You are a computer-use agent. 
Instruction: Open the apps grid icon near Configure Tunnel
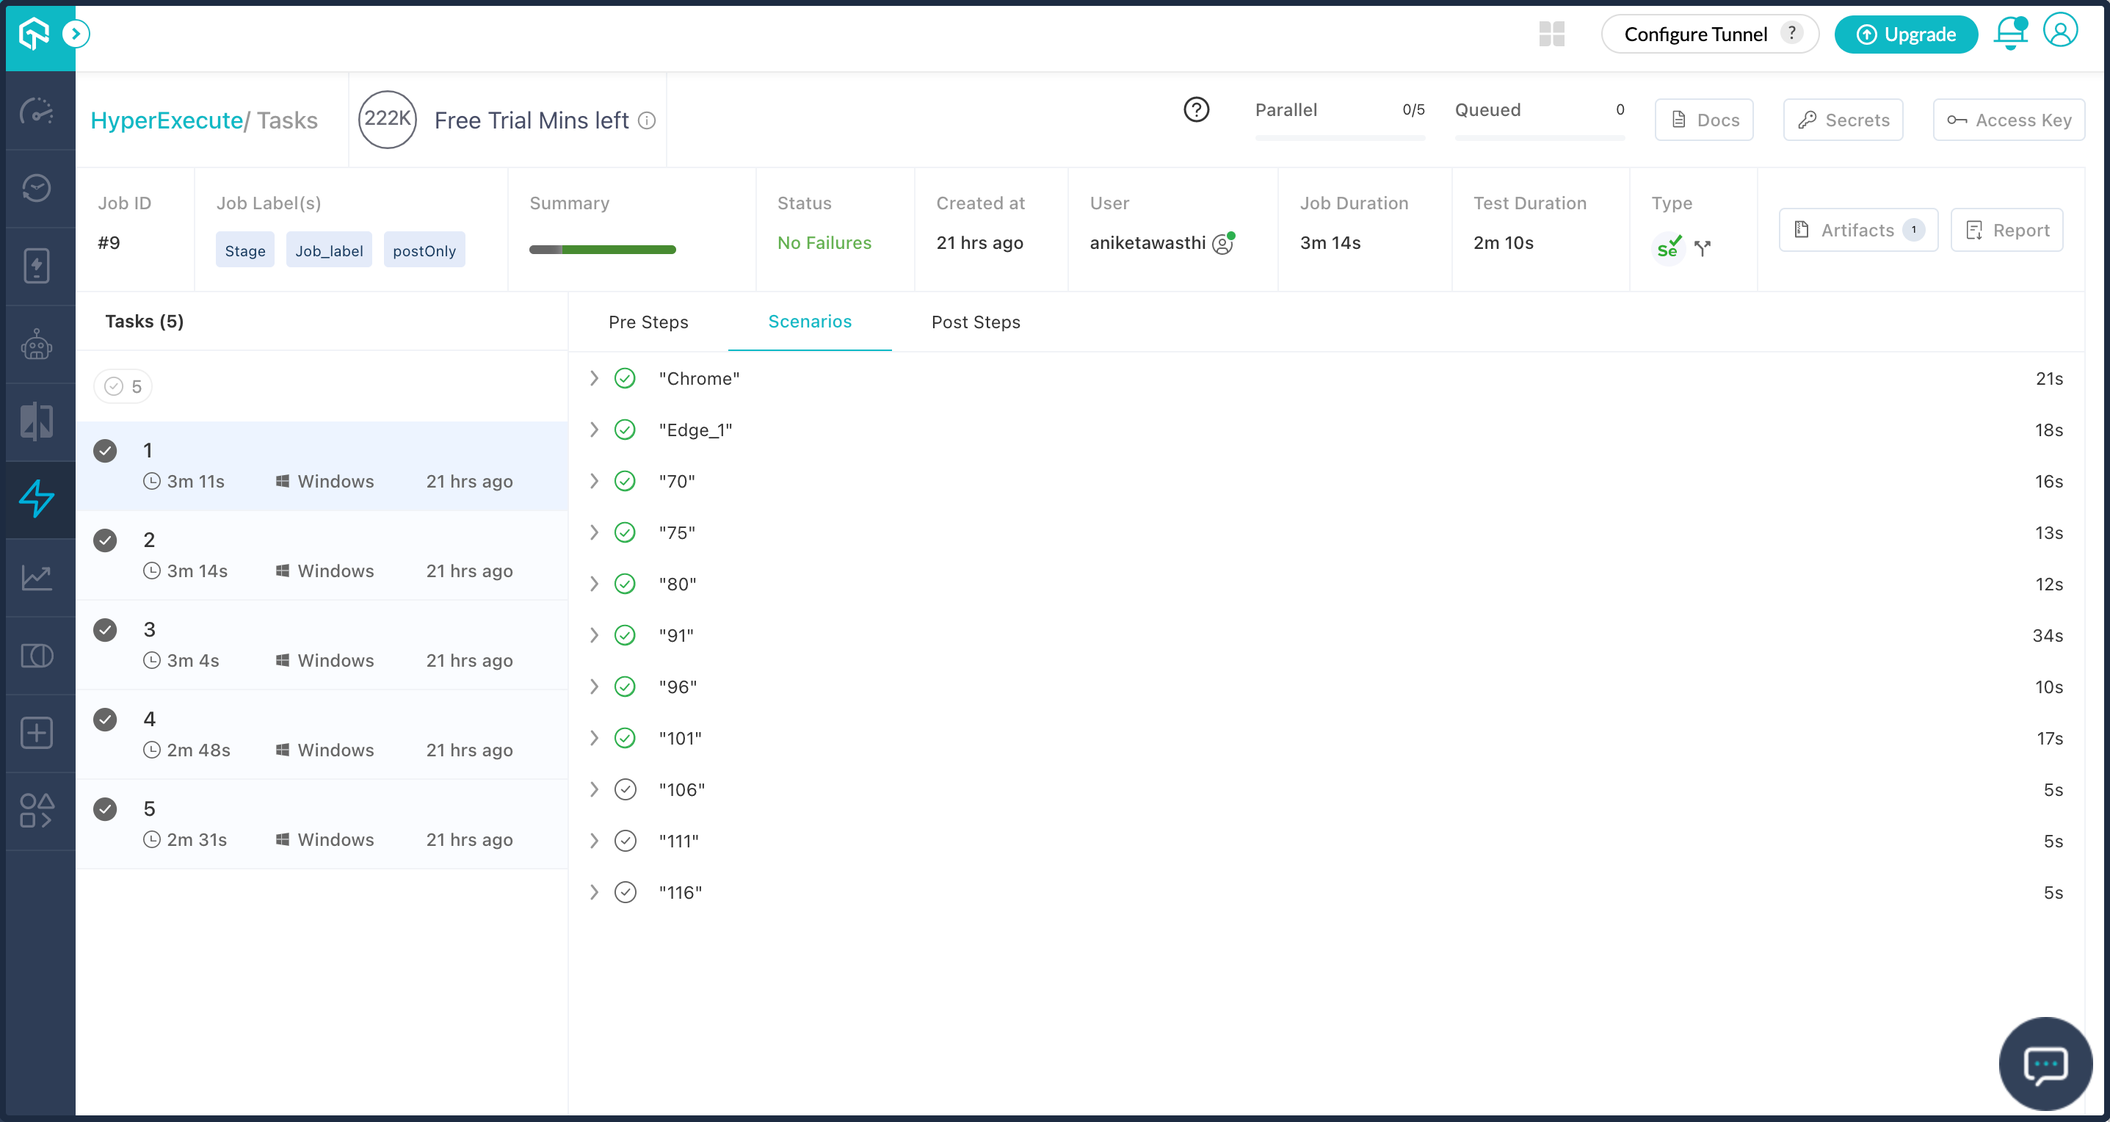pos(1552,34)
